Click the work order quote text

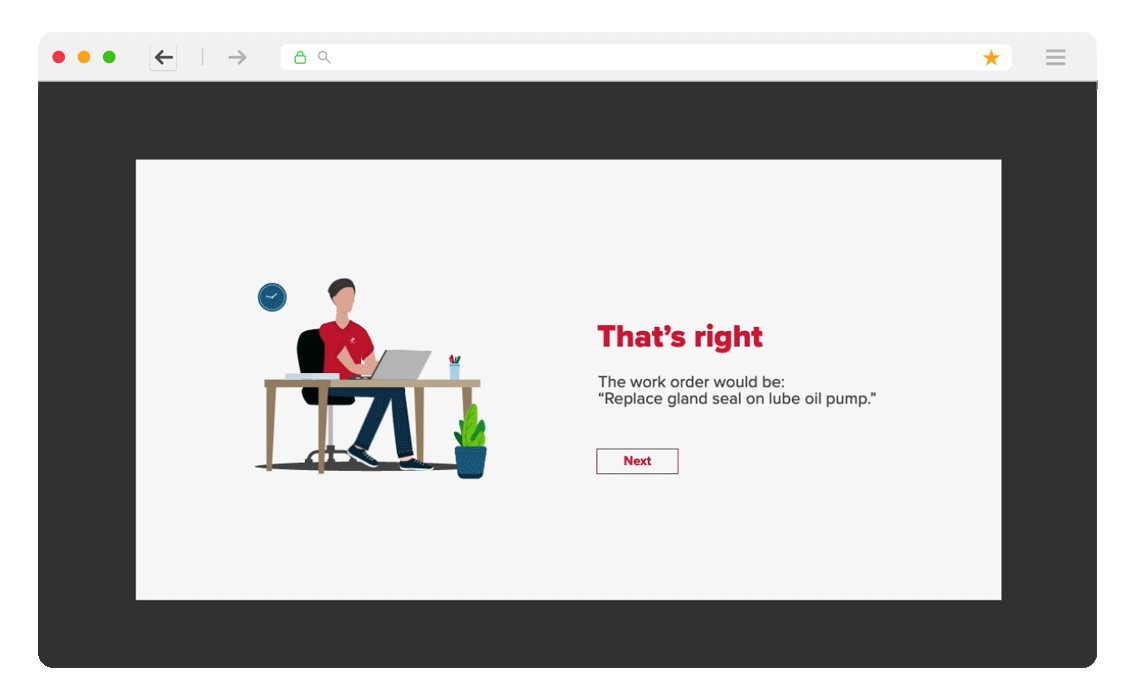tap(736, 399)
